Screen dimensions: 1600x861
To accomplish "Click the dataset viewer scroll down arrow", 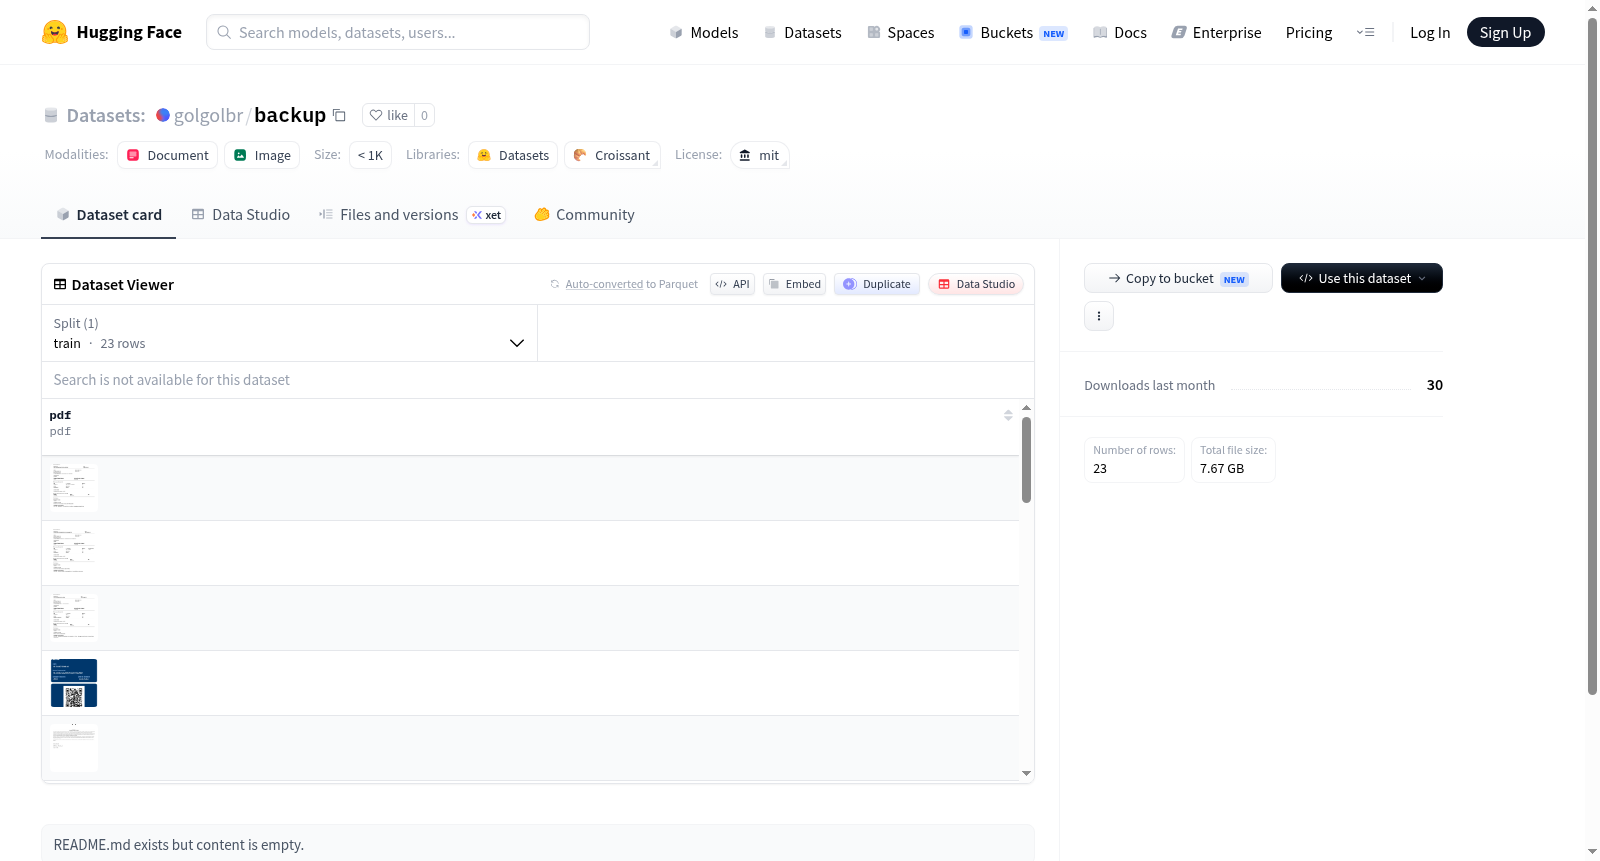I will click(1026, 773).
